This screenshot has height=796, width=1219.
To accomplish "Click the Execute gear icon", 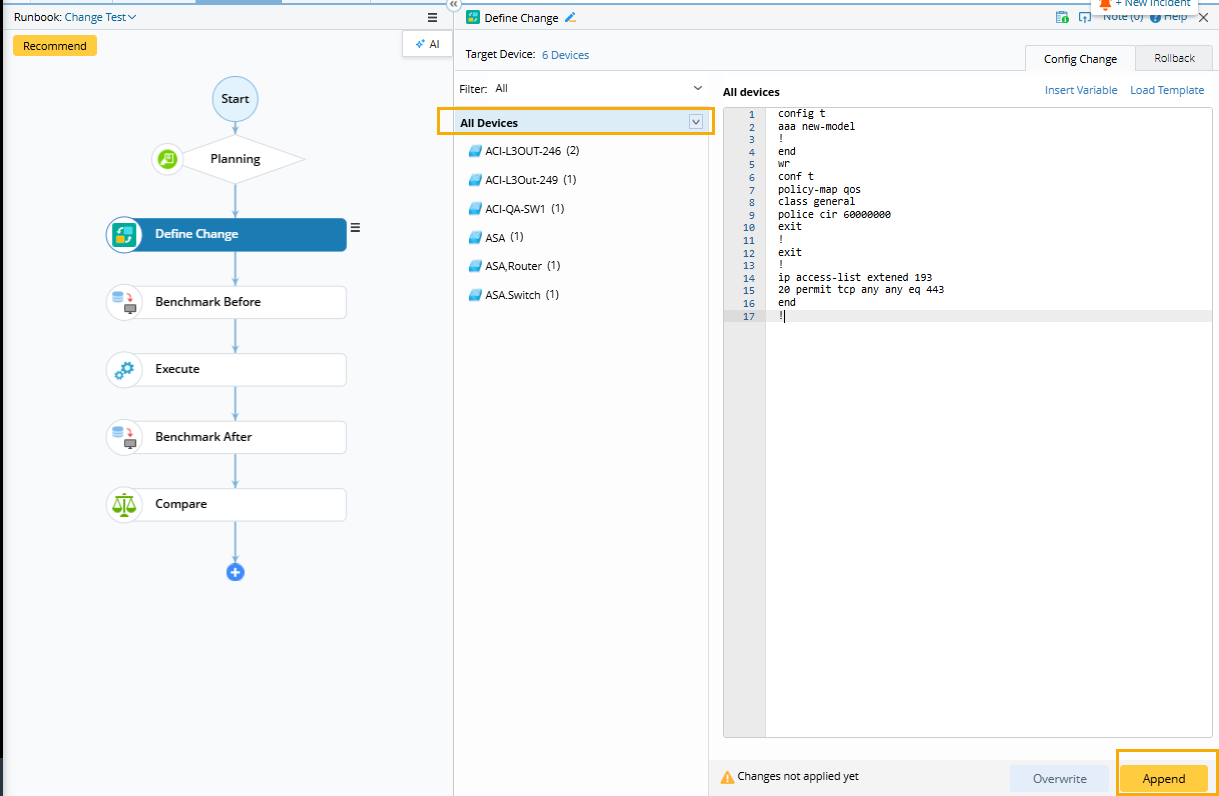I will coord(124,370).
